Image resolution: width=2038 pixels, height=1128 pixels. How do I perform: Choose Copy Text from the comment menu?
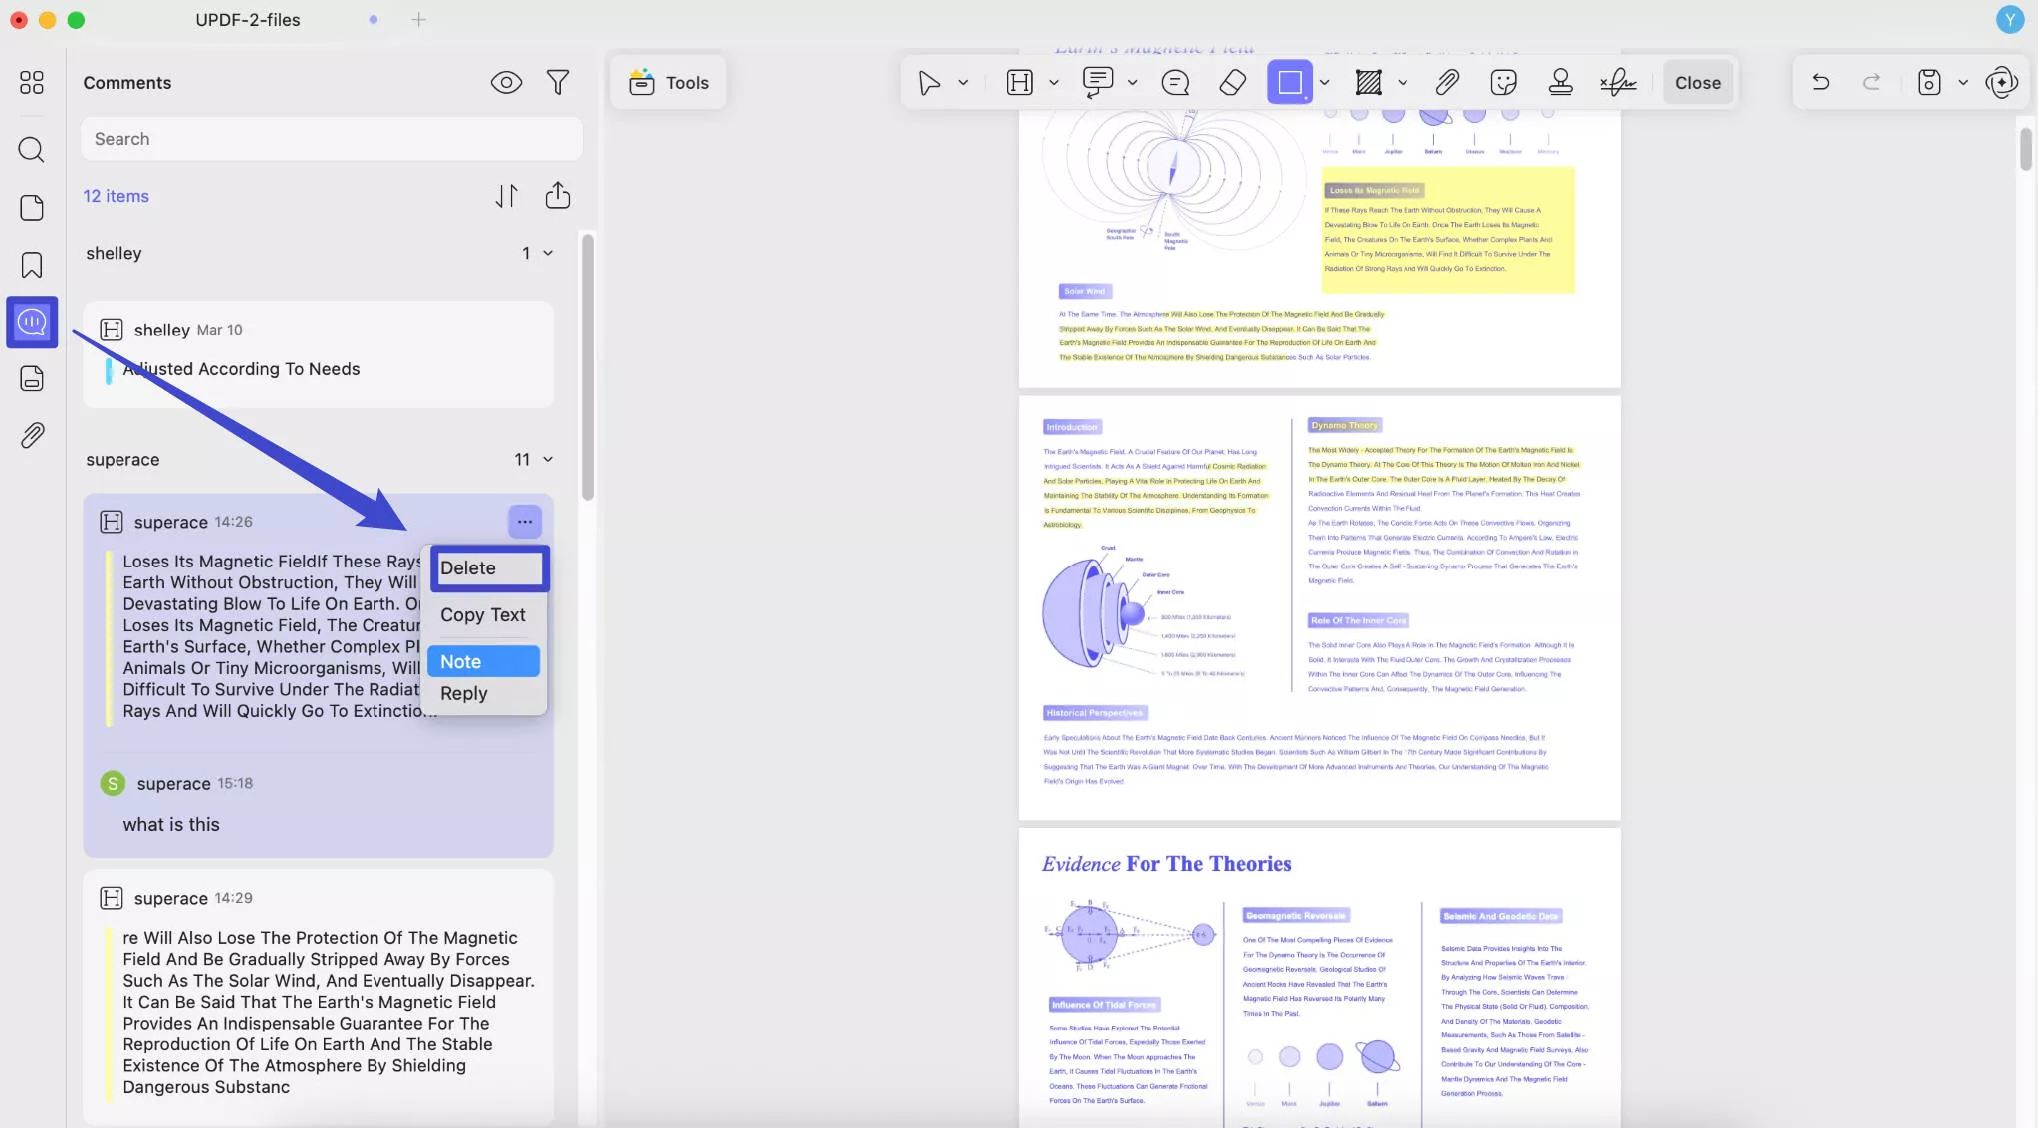483,615
